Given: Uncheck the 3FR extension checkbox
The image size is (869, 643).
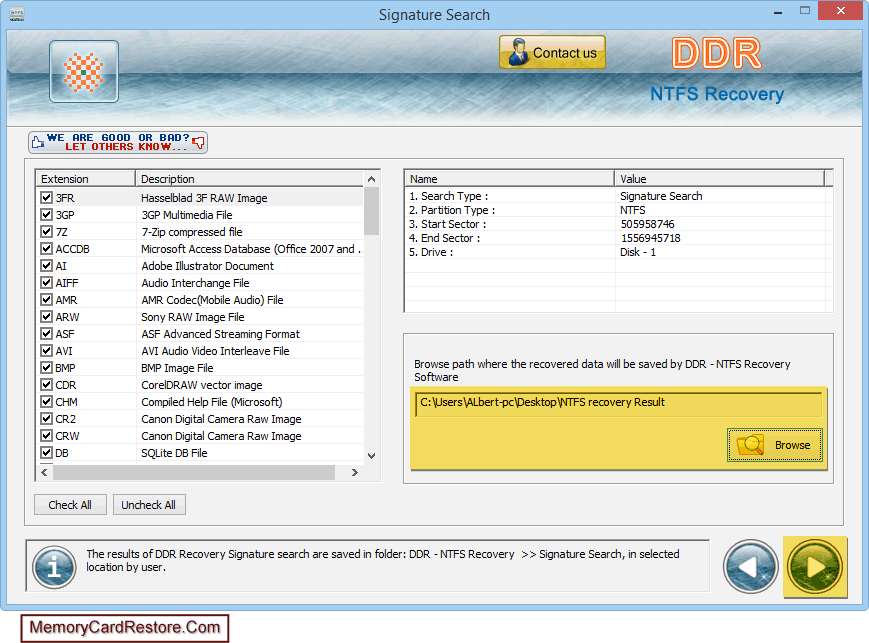Looking at the screenshot, I should click(46, 198).
